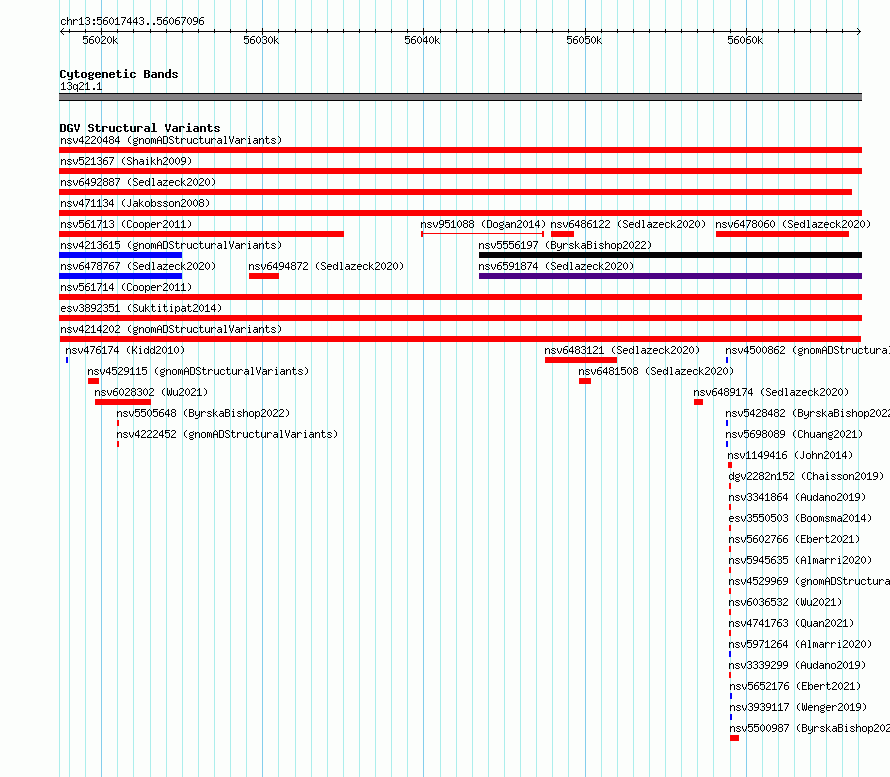Click the 56040k ruler tick label
The height and width of the screenshot is (777, 890).
[422, 40]
